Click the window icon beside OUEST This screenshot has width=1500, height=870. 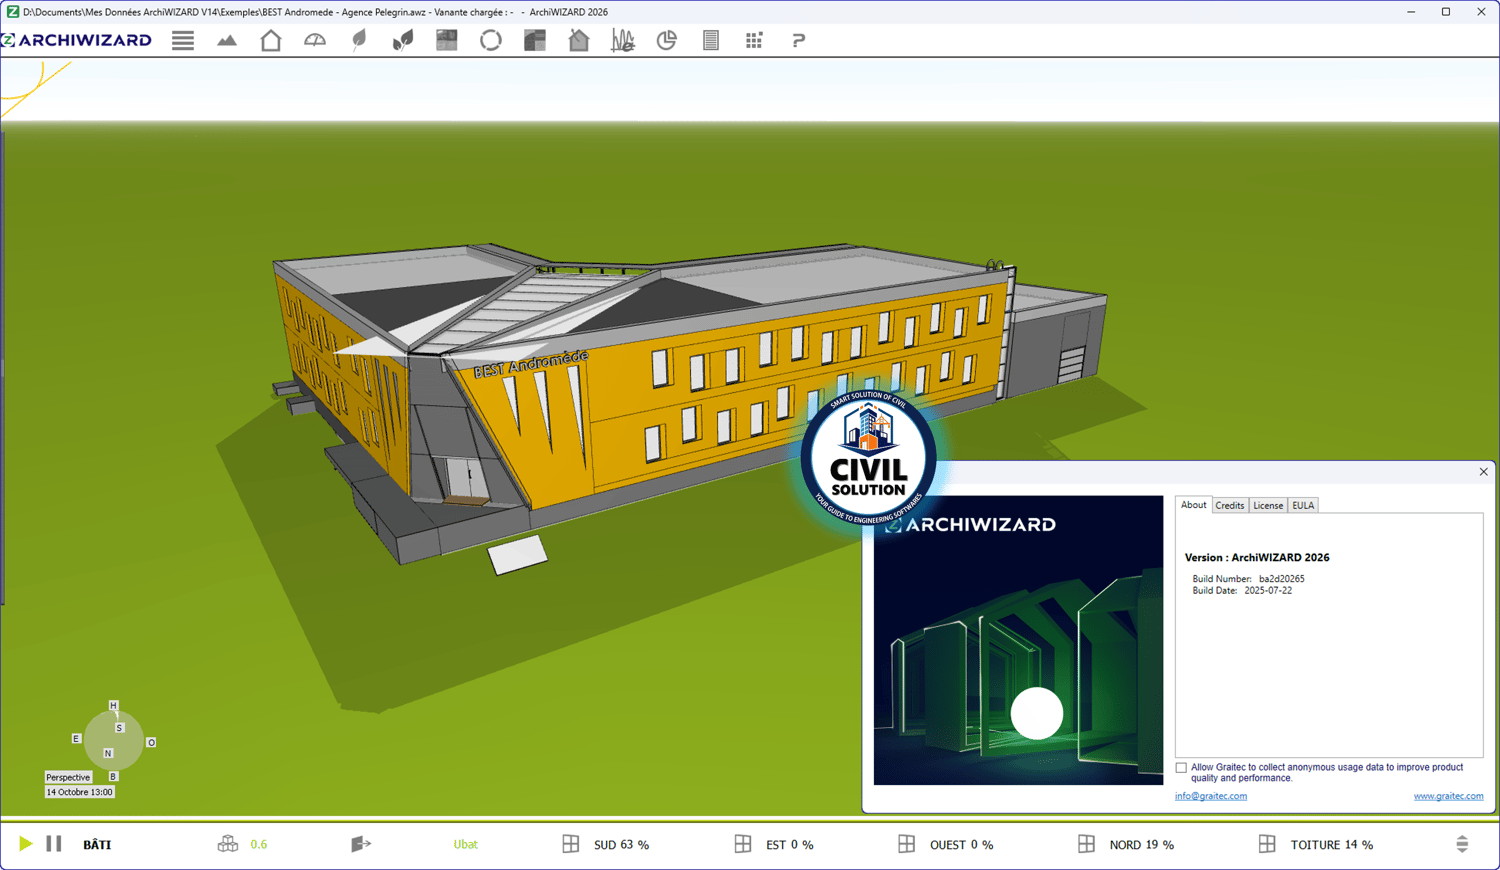[x=907, y=844]
